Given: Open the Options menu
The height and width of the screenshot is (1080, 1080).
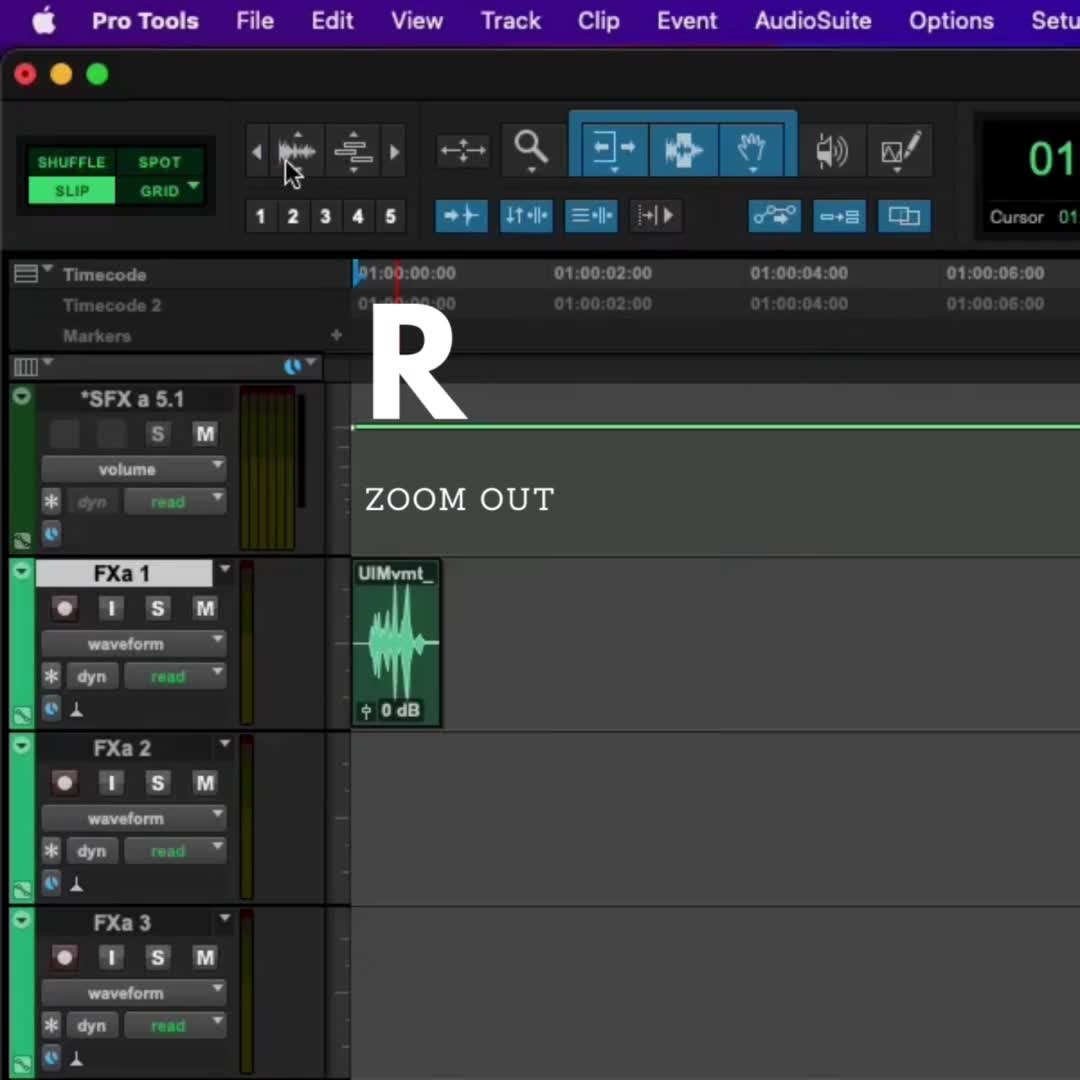Looking at the screenshot, I should (952, 21).
